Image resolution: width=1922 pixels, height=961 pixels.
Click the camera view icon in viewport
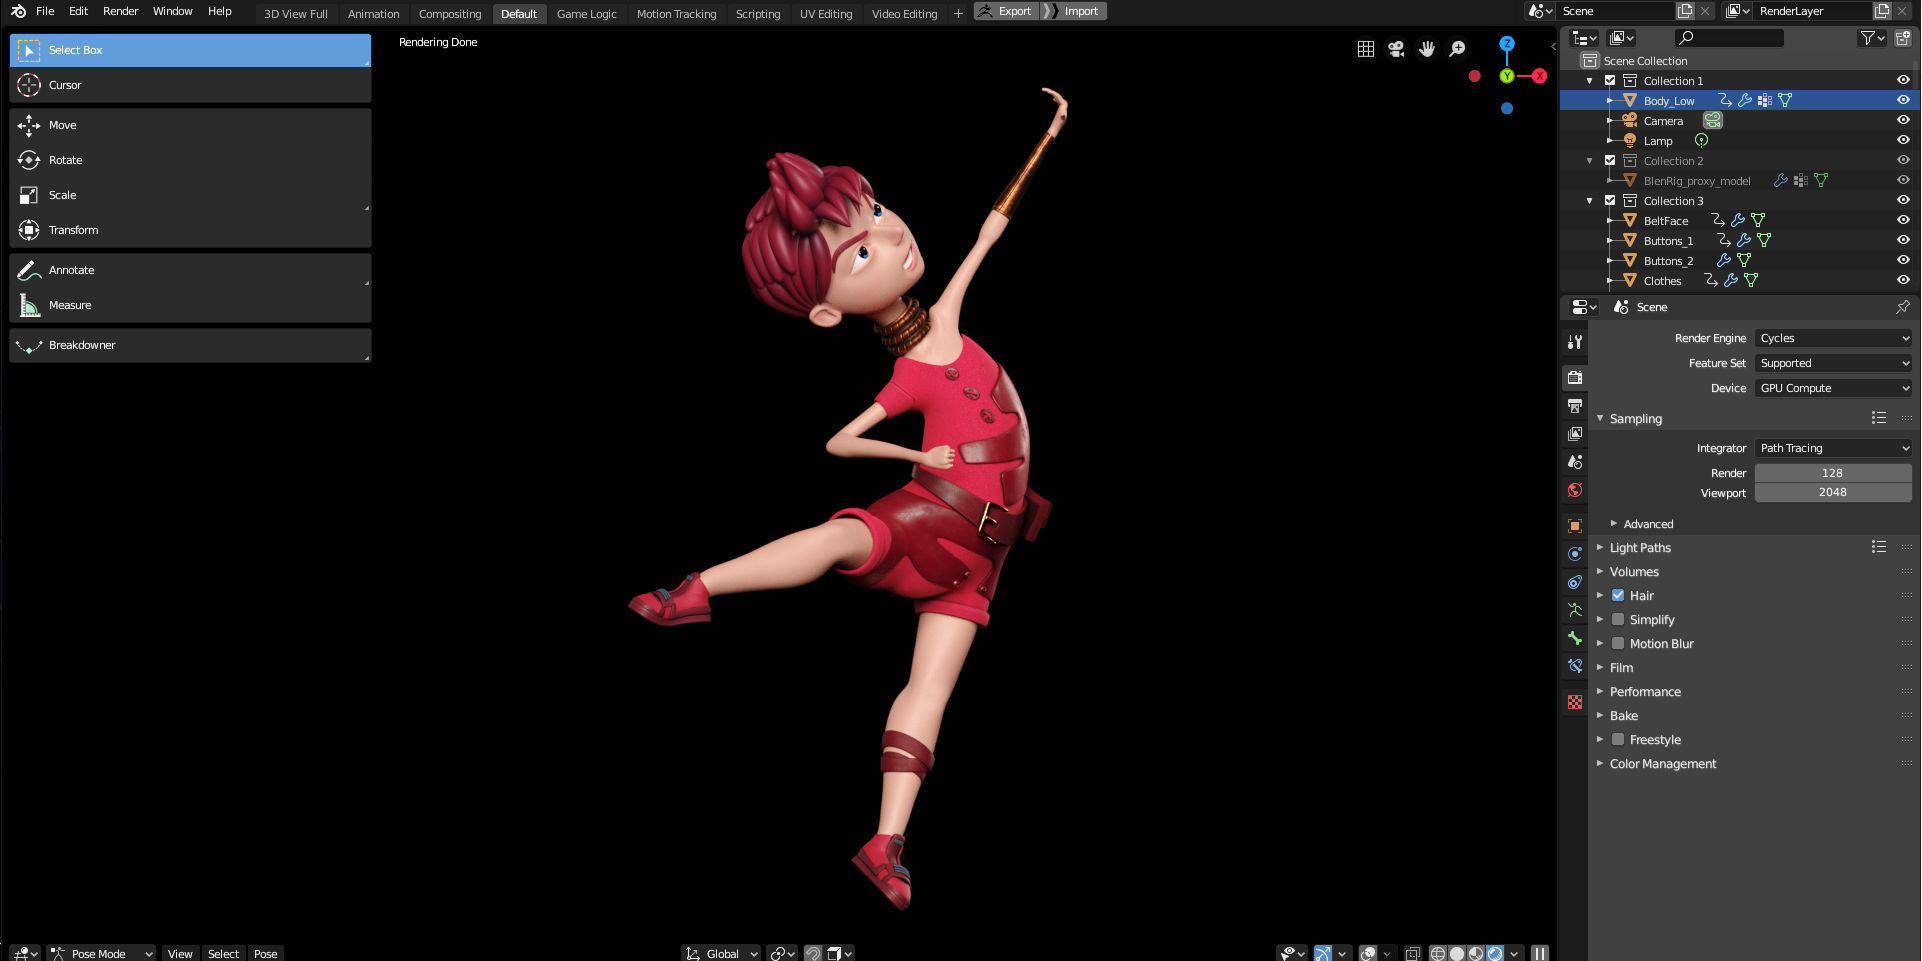pos(1396,49)
